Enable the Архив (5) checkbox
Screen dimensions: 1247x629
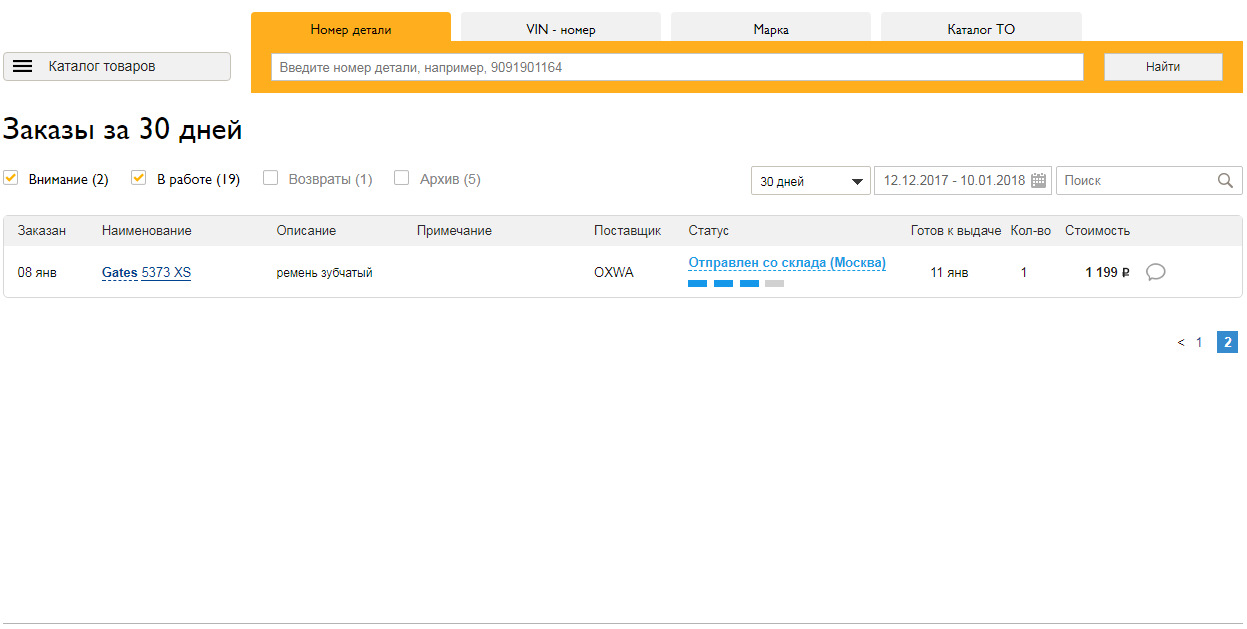[402, 178]
